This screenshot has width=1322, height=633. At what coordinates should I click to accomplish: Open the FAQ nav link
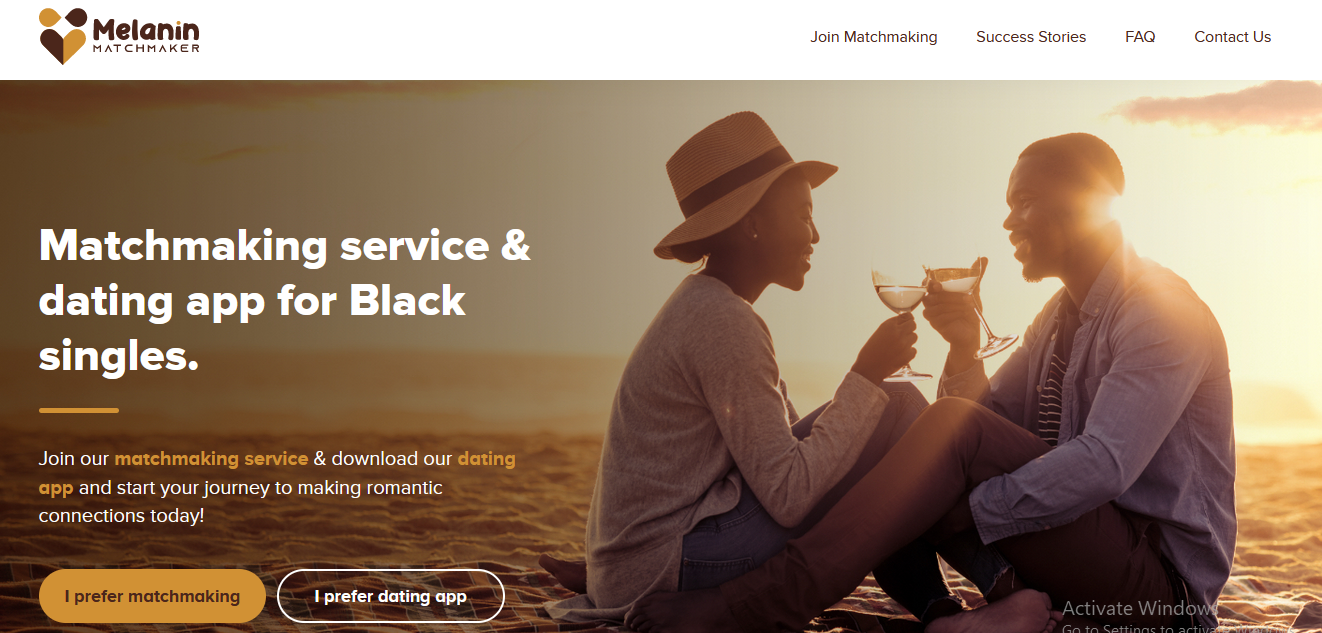click(x=1140, y=37)
